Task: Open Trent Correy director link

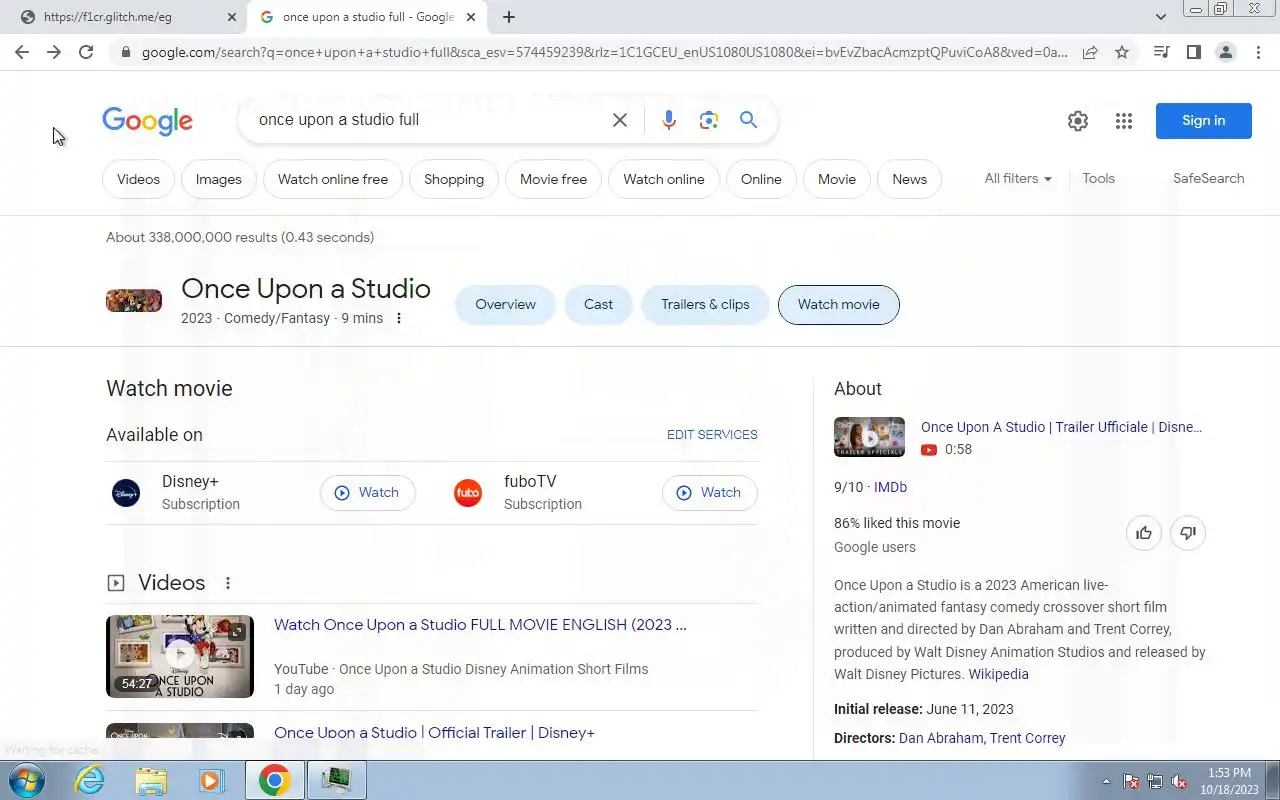Action: pos(1028,738)
